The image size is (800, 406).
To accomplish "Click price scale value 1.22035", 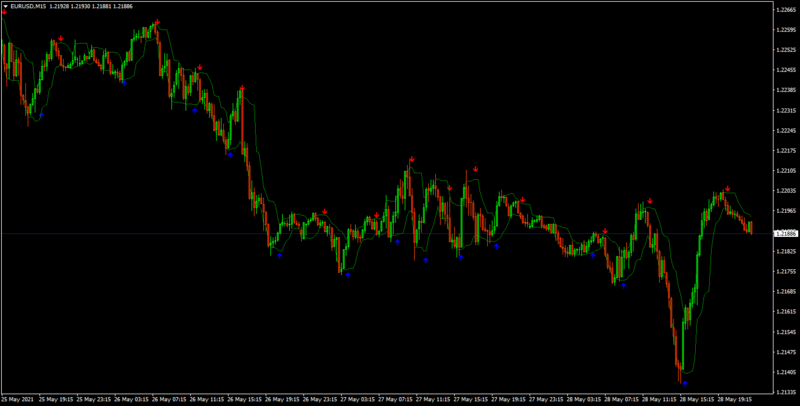I will (785, 191).
